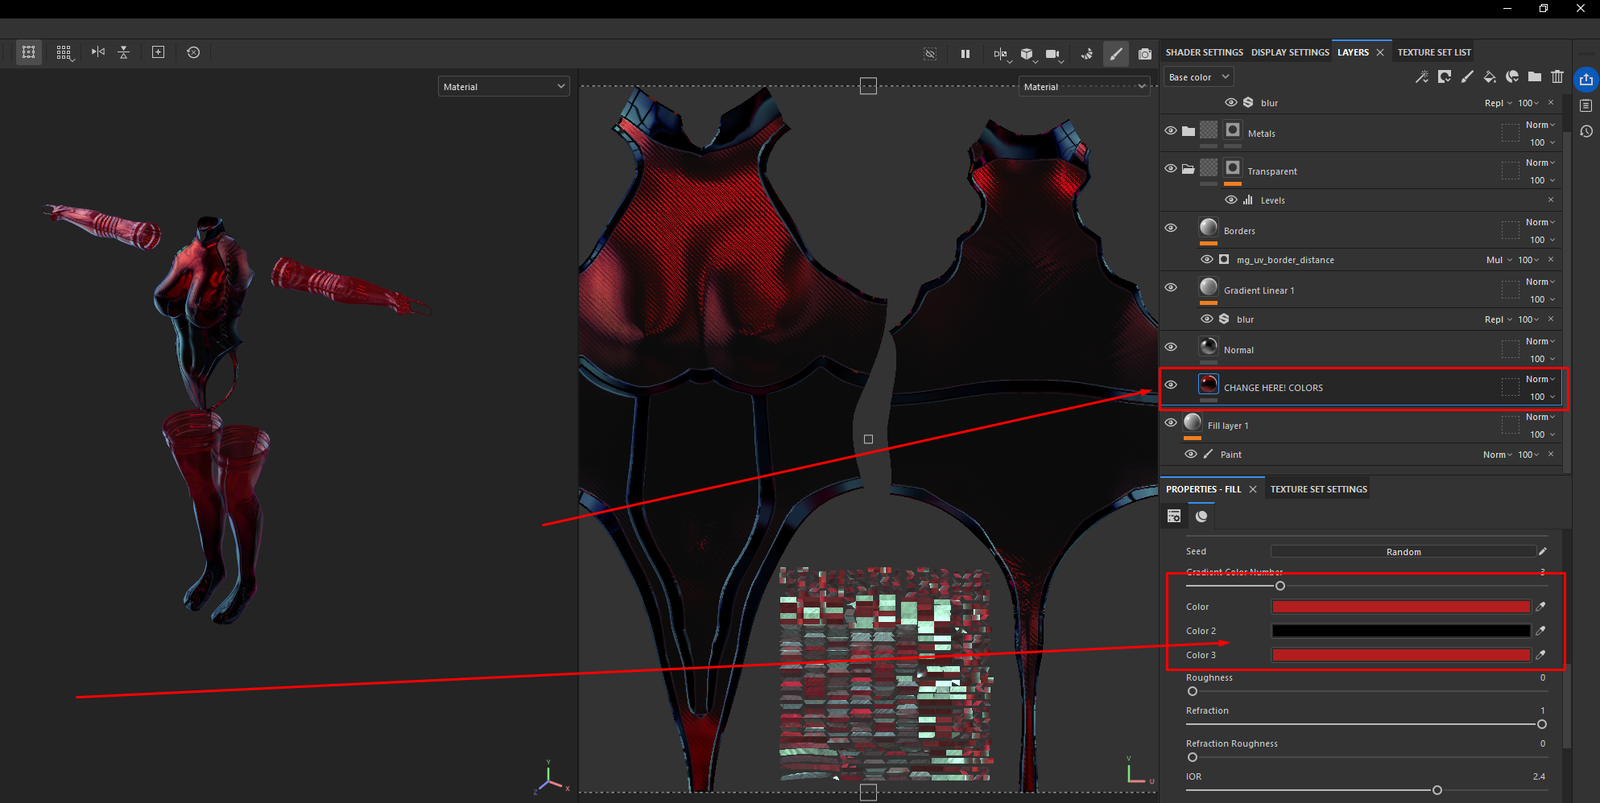
Task: Remove the Levels effect with its X
Action: (1551, 200)
